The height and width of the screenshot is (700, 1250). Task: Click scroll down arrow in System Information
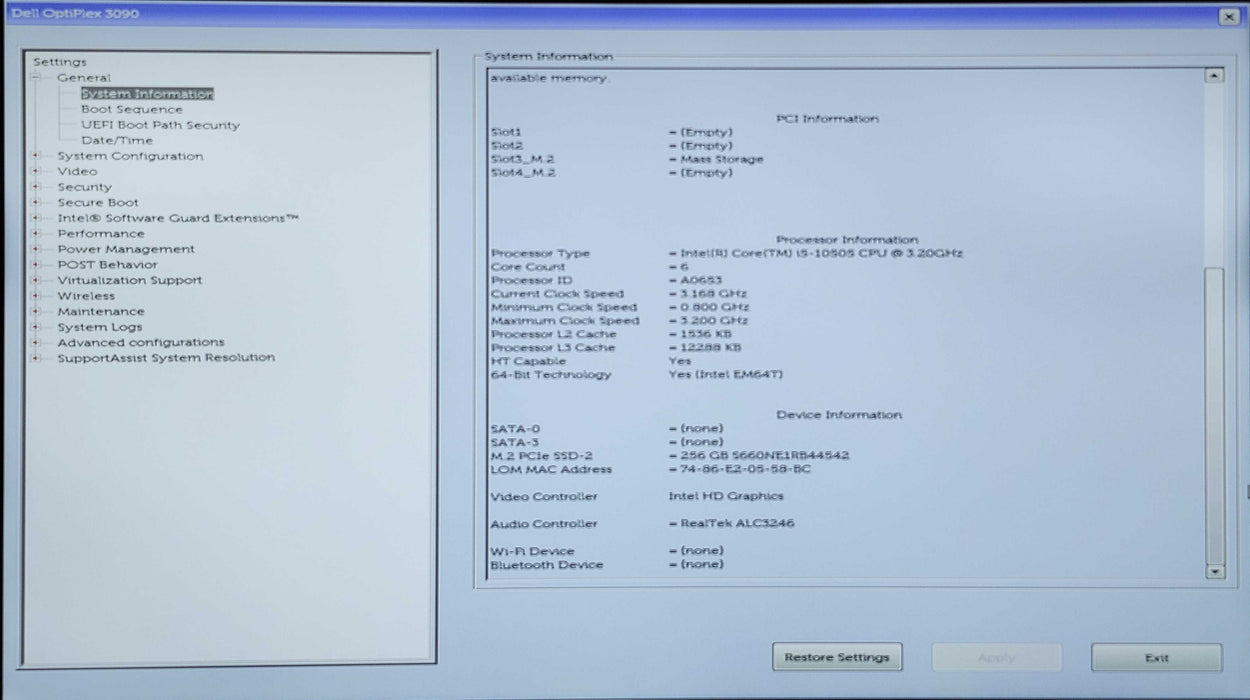pos(1214,572)
